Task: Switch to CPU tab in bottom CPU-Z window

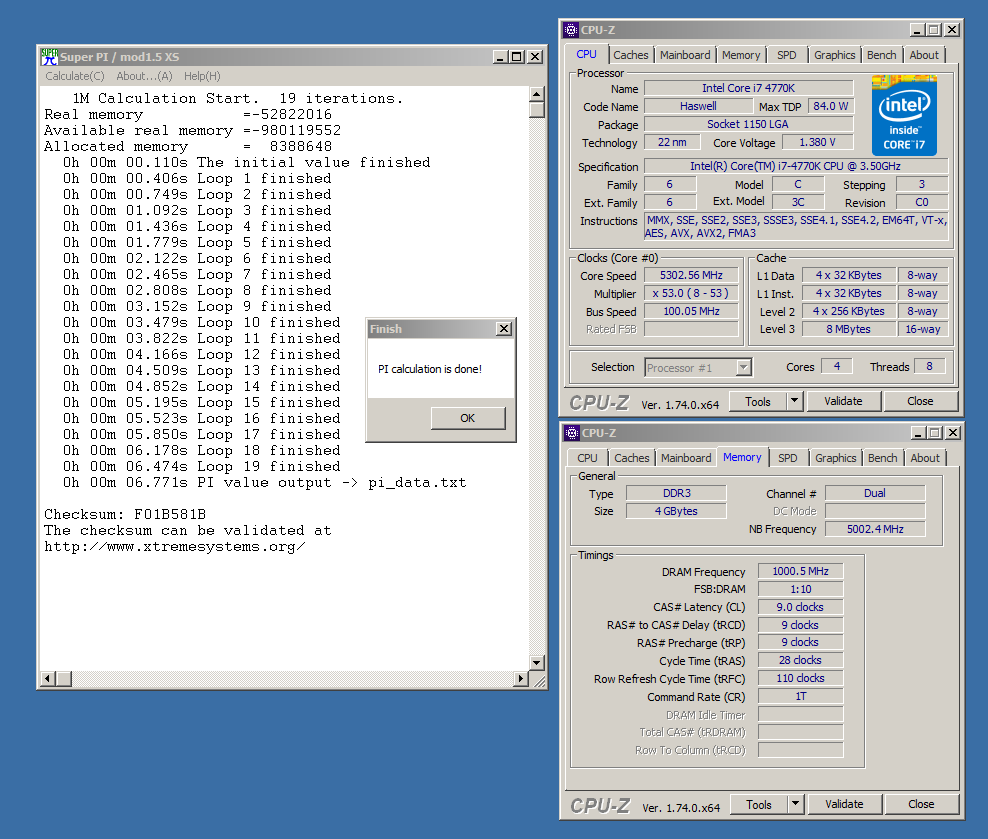Action: click(x=587, y=459)
